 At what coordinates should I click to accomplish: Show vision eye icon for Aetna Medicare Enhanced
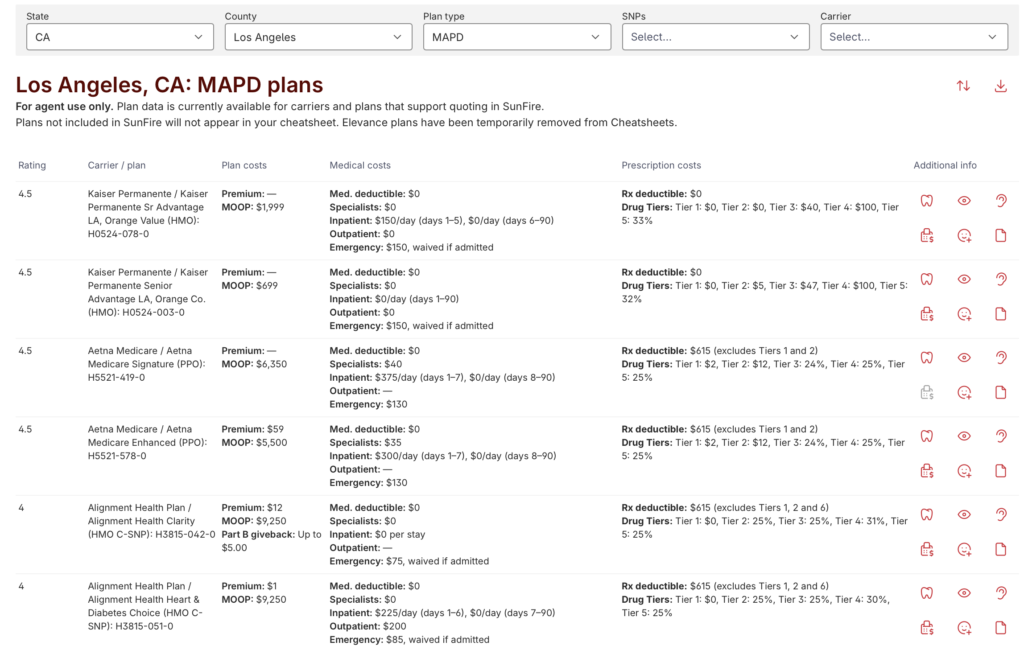tap(964, 436)
